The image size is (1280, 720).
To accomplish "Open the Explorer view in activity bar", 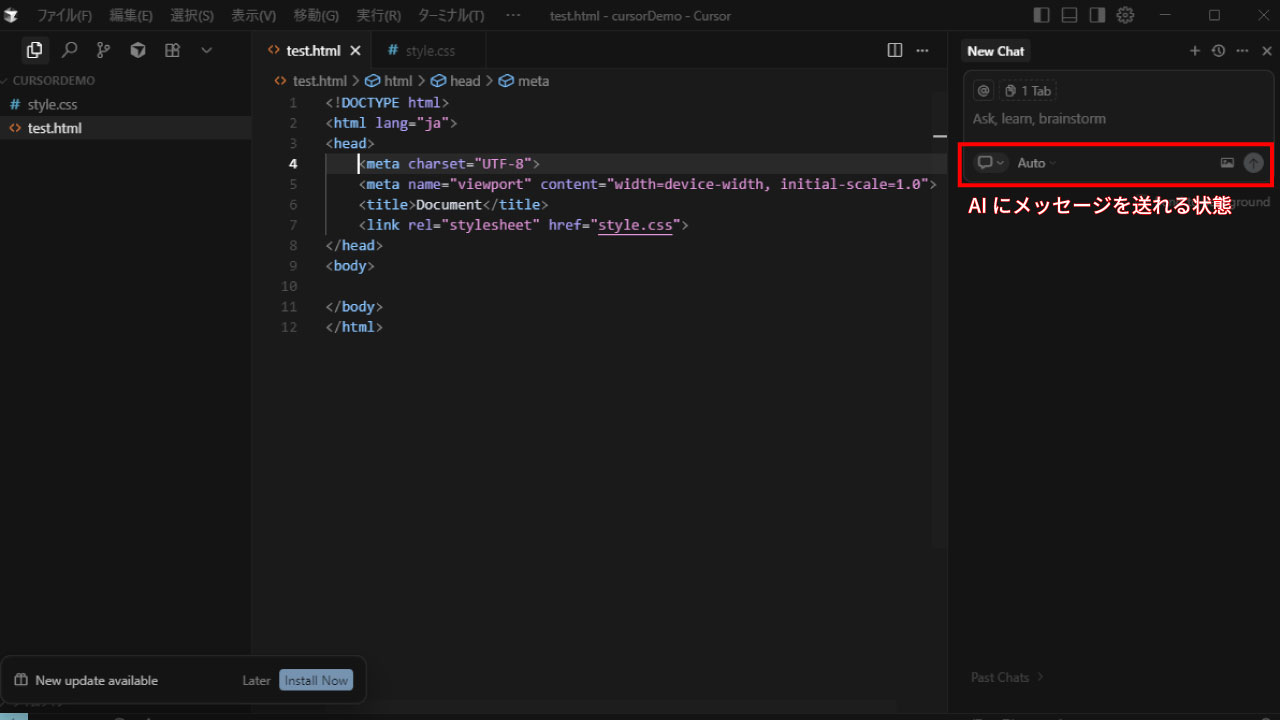I will pyautogui.click(x=35, y=50).
